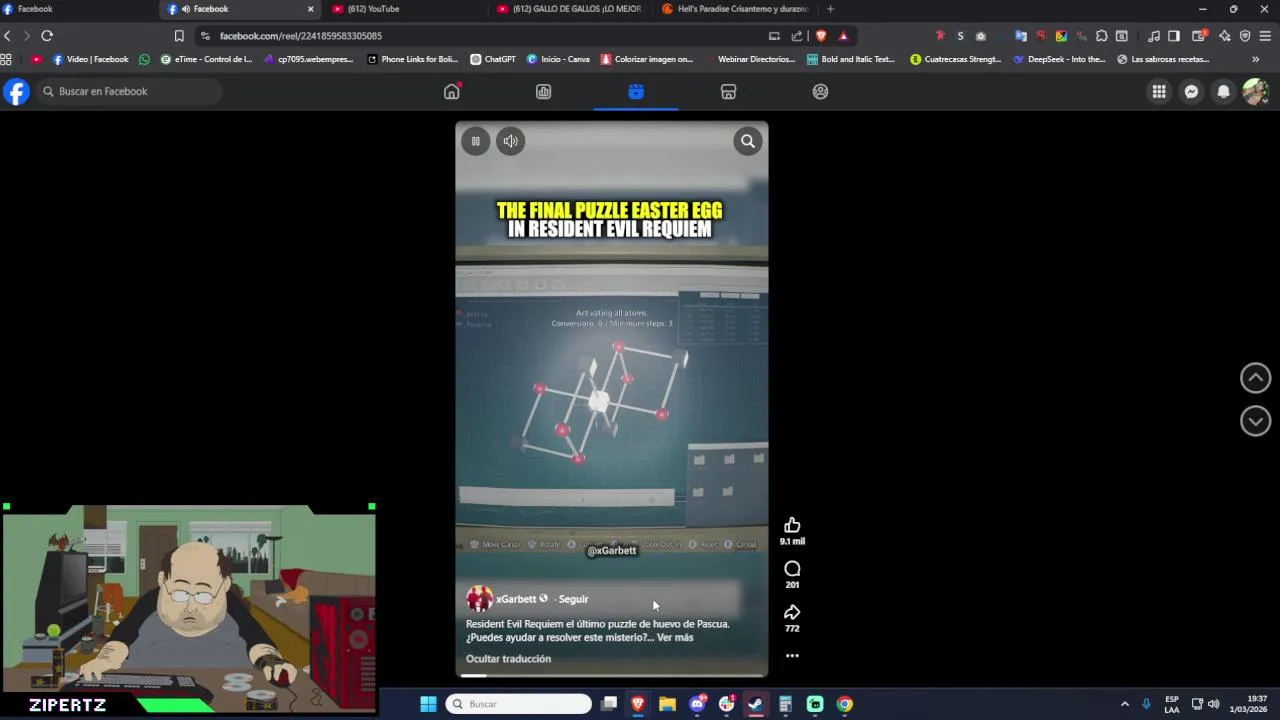This screenshot has width=1280, height=720.
Task: Open Google Chrome from taskbar
Action: 844,704
